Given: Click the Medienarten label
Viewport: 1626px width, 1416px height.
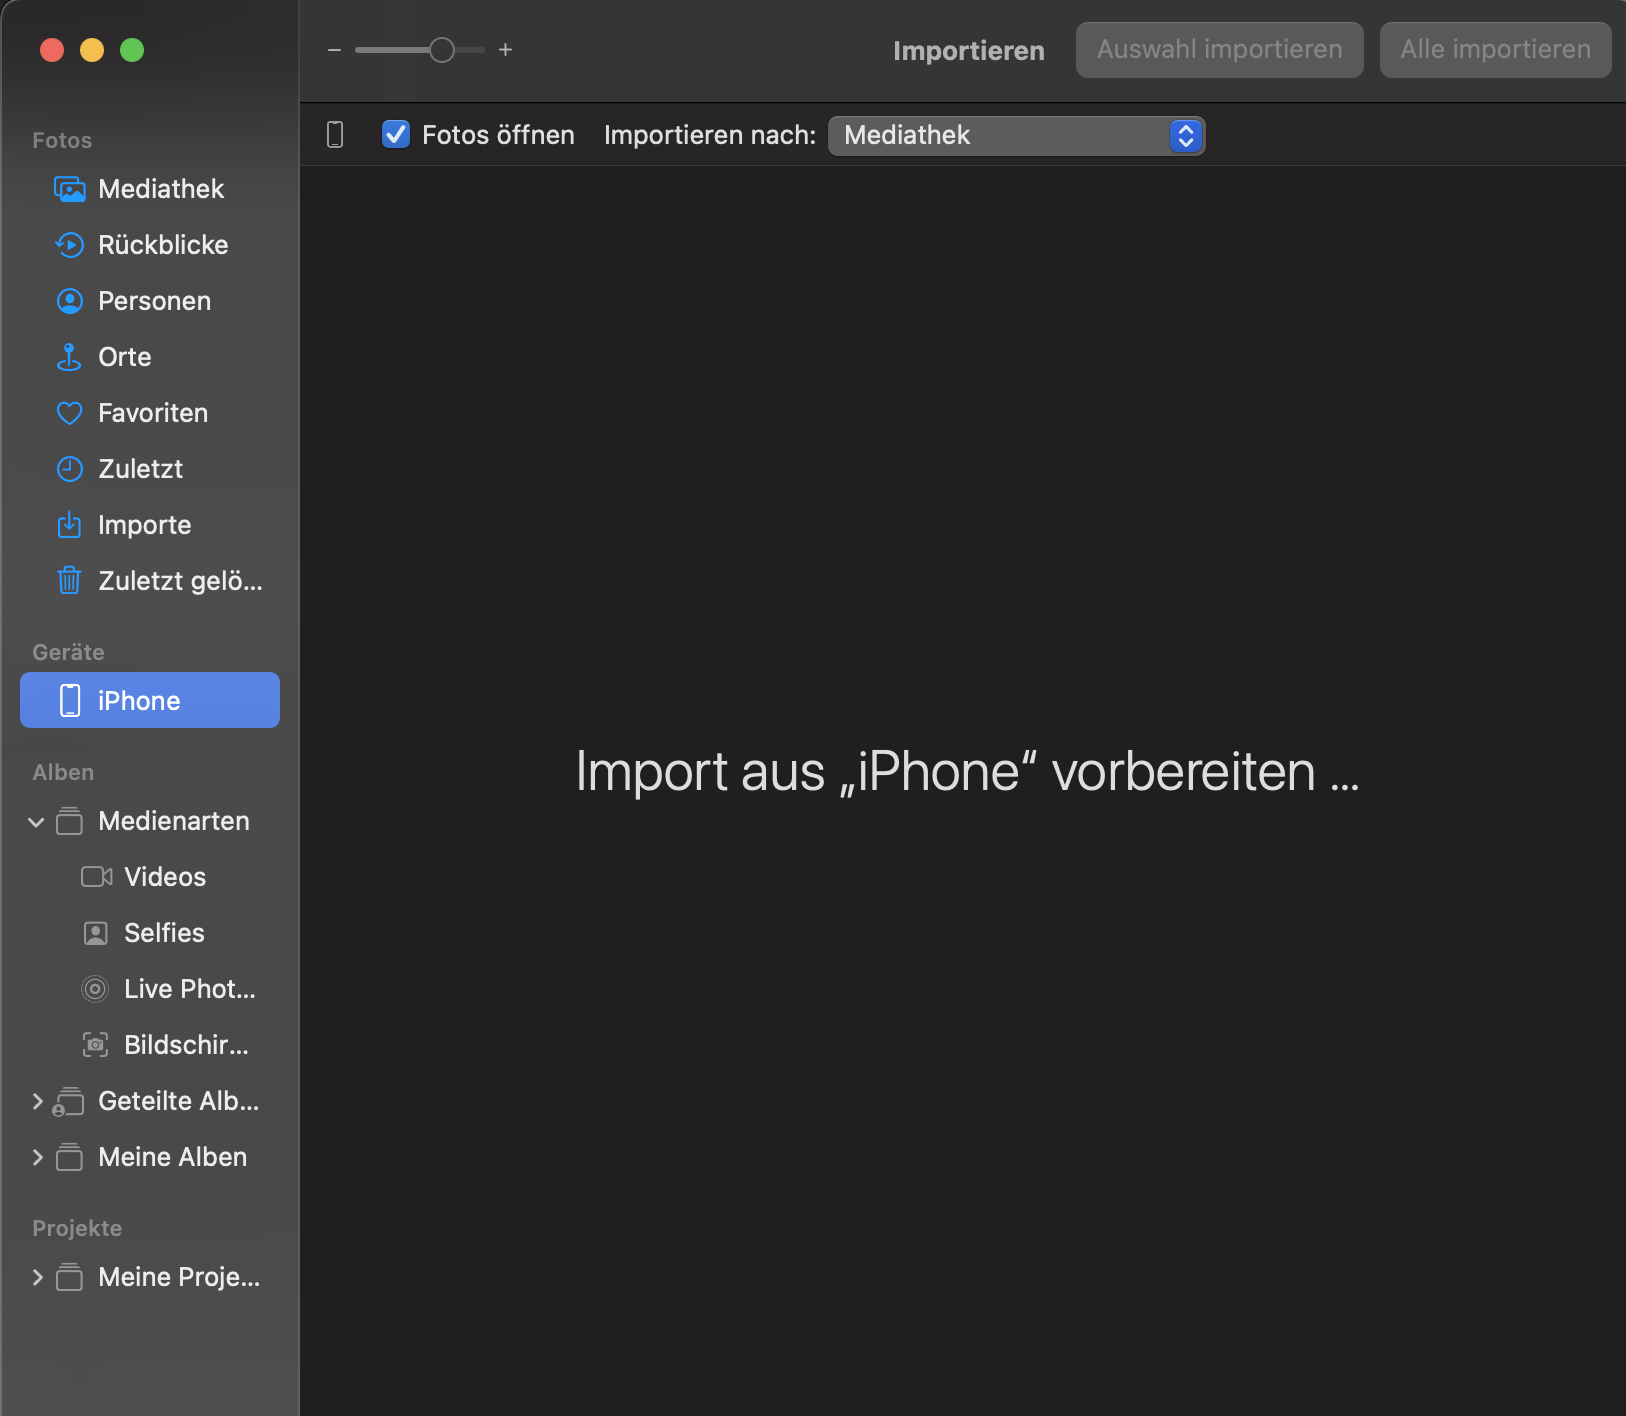Looking at the screenshot, I should tap(174, 821).
